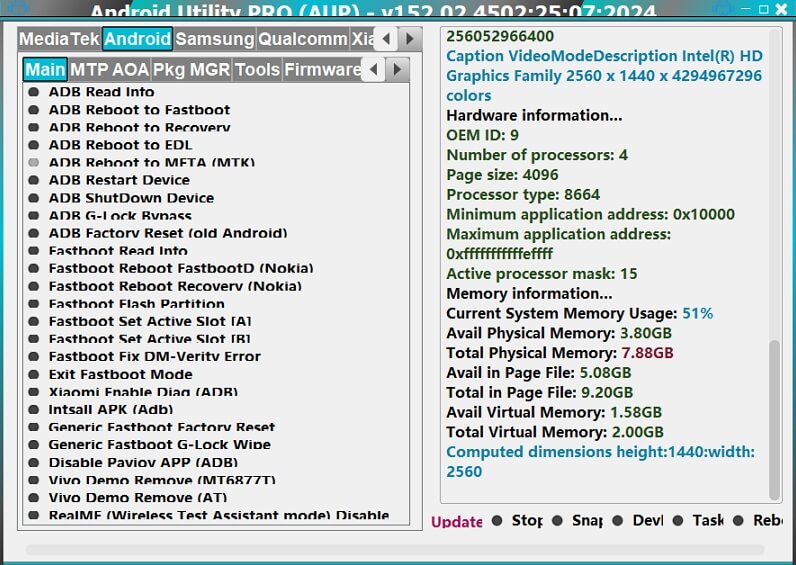
Task: Open the Main sub-tab
Action: (45, 70)
